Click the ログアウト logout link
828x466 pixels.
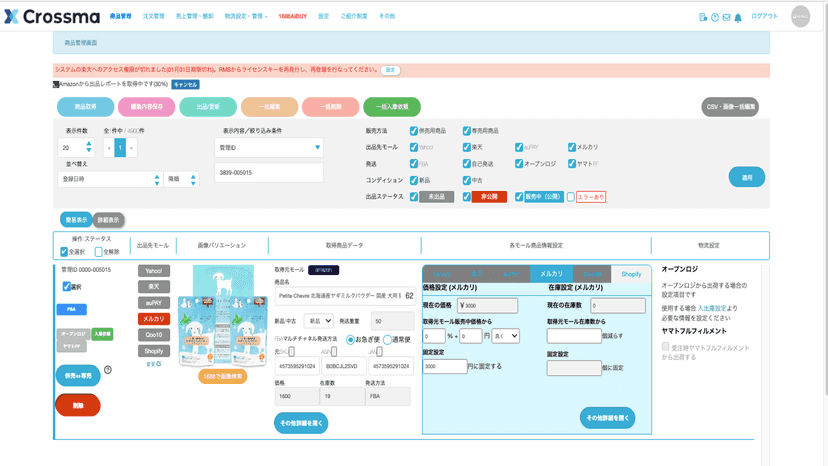coord(764,16)
